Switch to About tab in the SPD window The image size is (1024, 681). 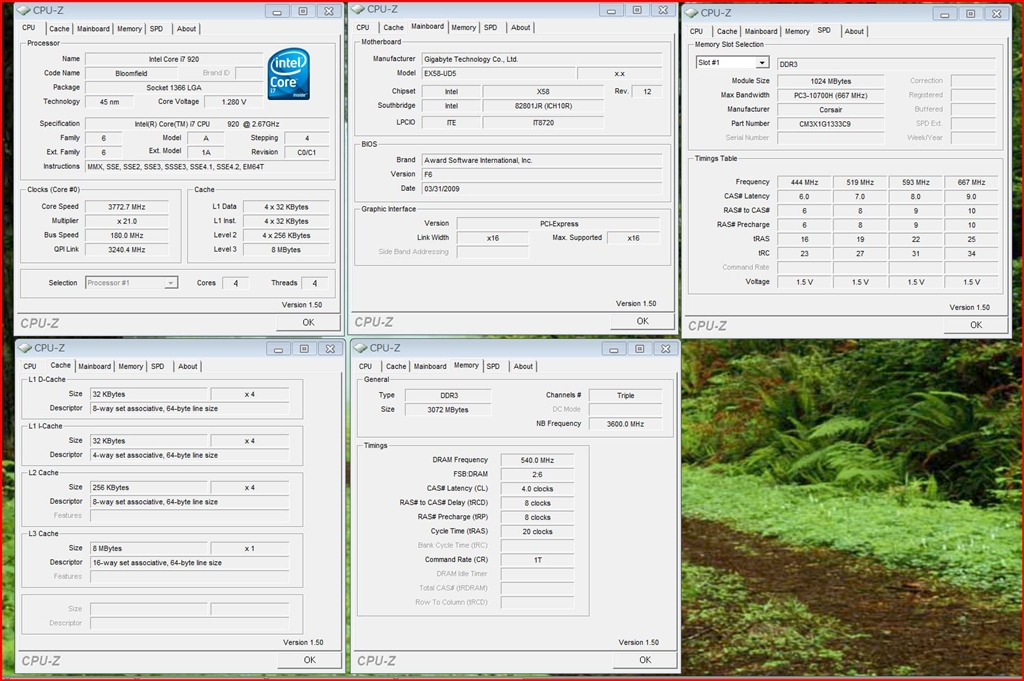[853, 31]
